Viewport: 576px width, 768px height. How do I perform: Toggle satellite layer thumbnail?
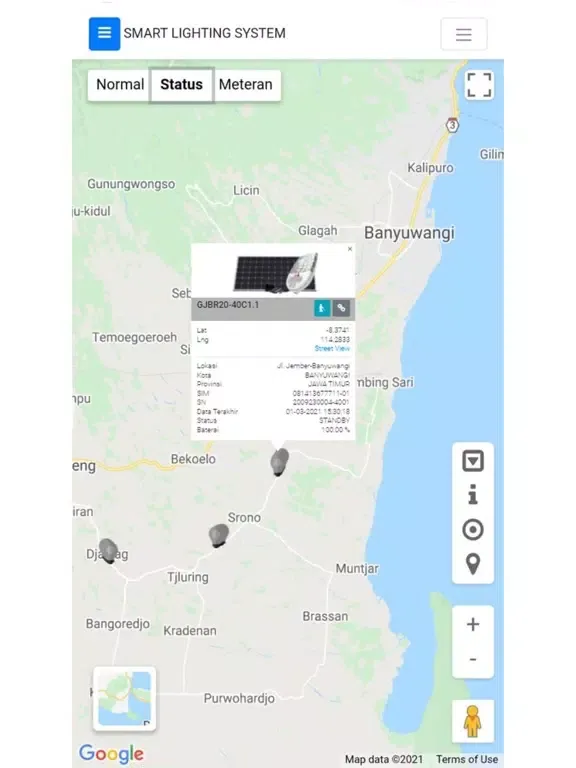[124, 698]
